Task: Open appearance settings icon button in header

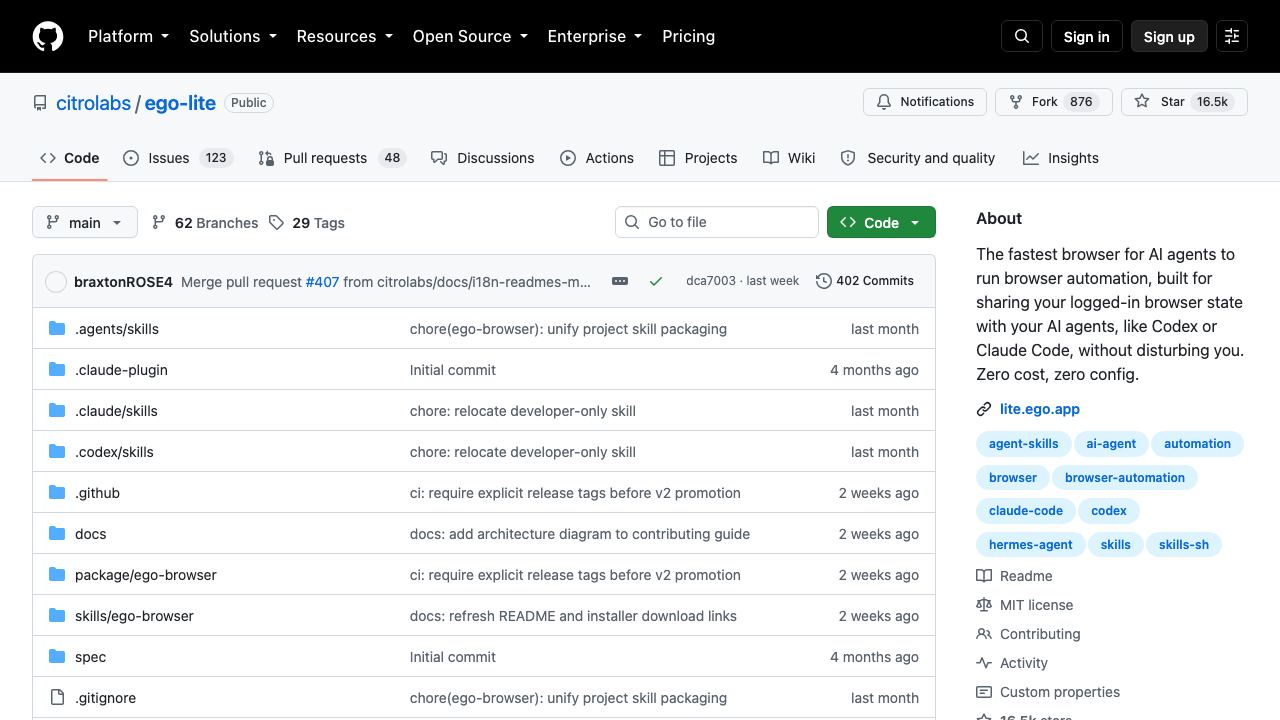Action: coord(1232,36)
